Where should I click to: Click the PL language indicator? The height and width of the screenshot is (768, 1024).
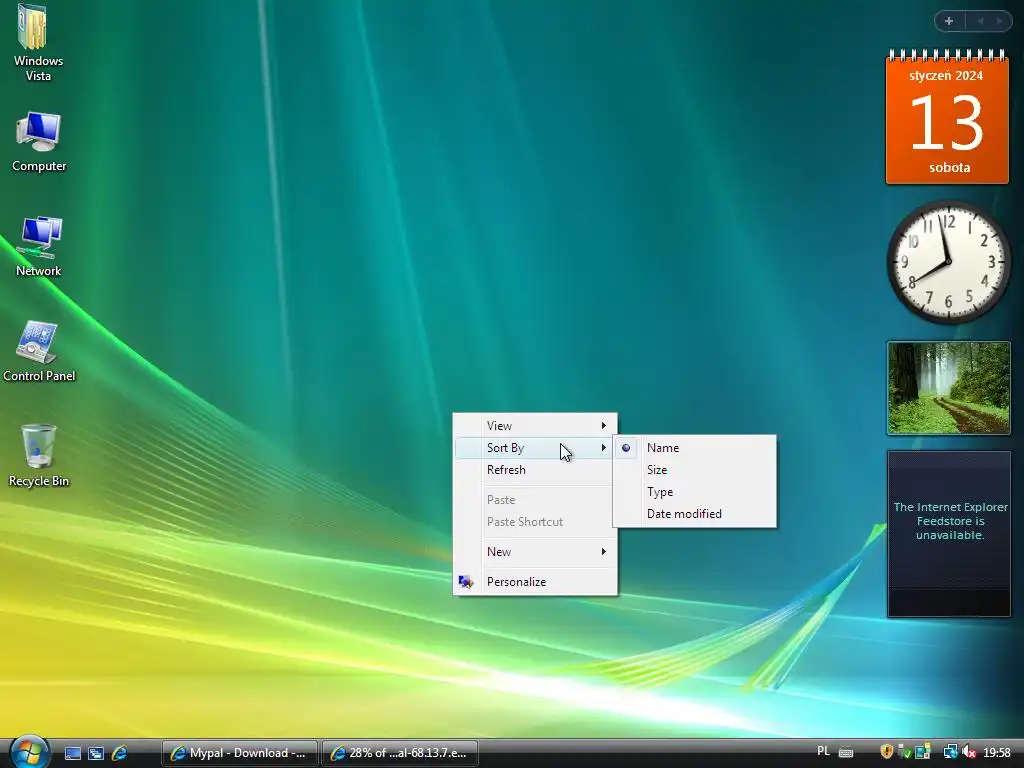tap(824, 752)
